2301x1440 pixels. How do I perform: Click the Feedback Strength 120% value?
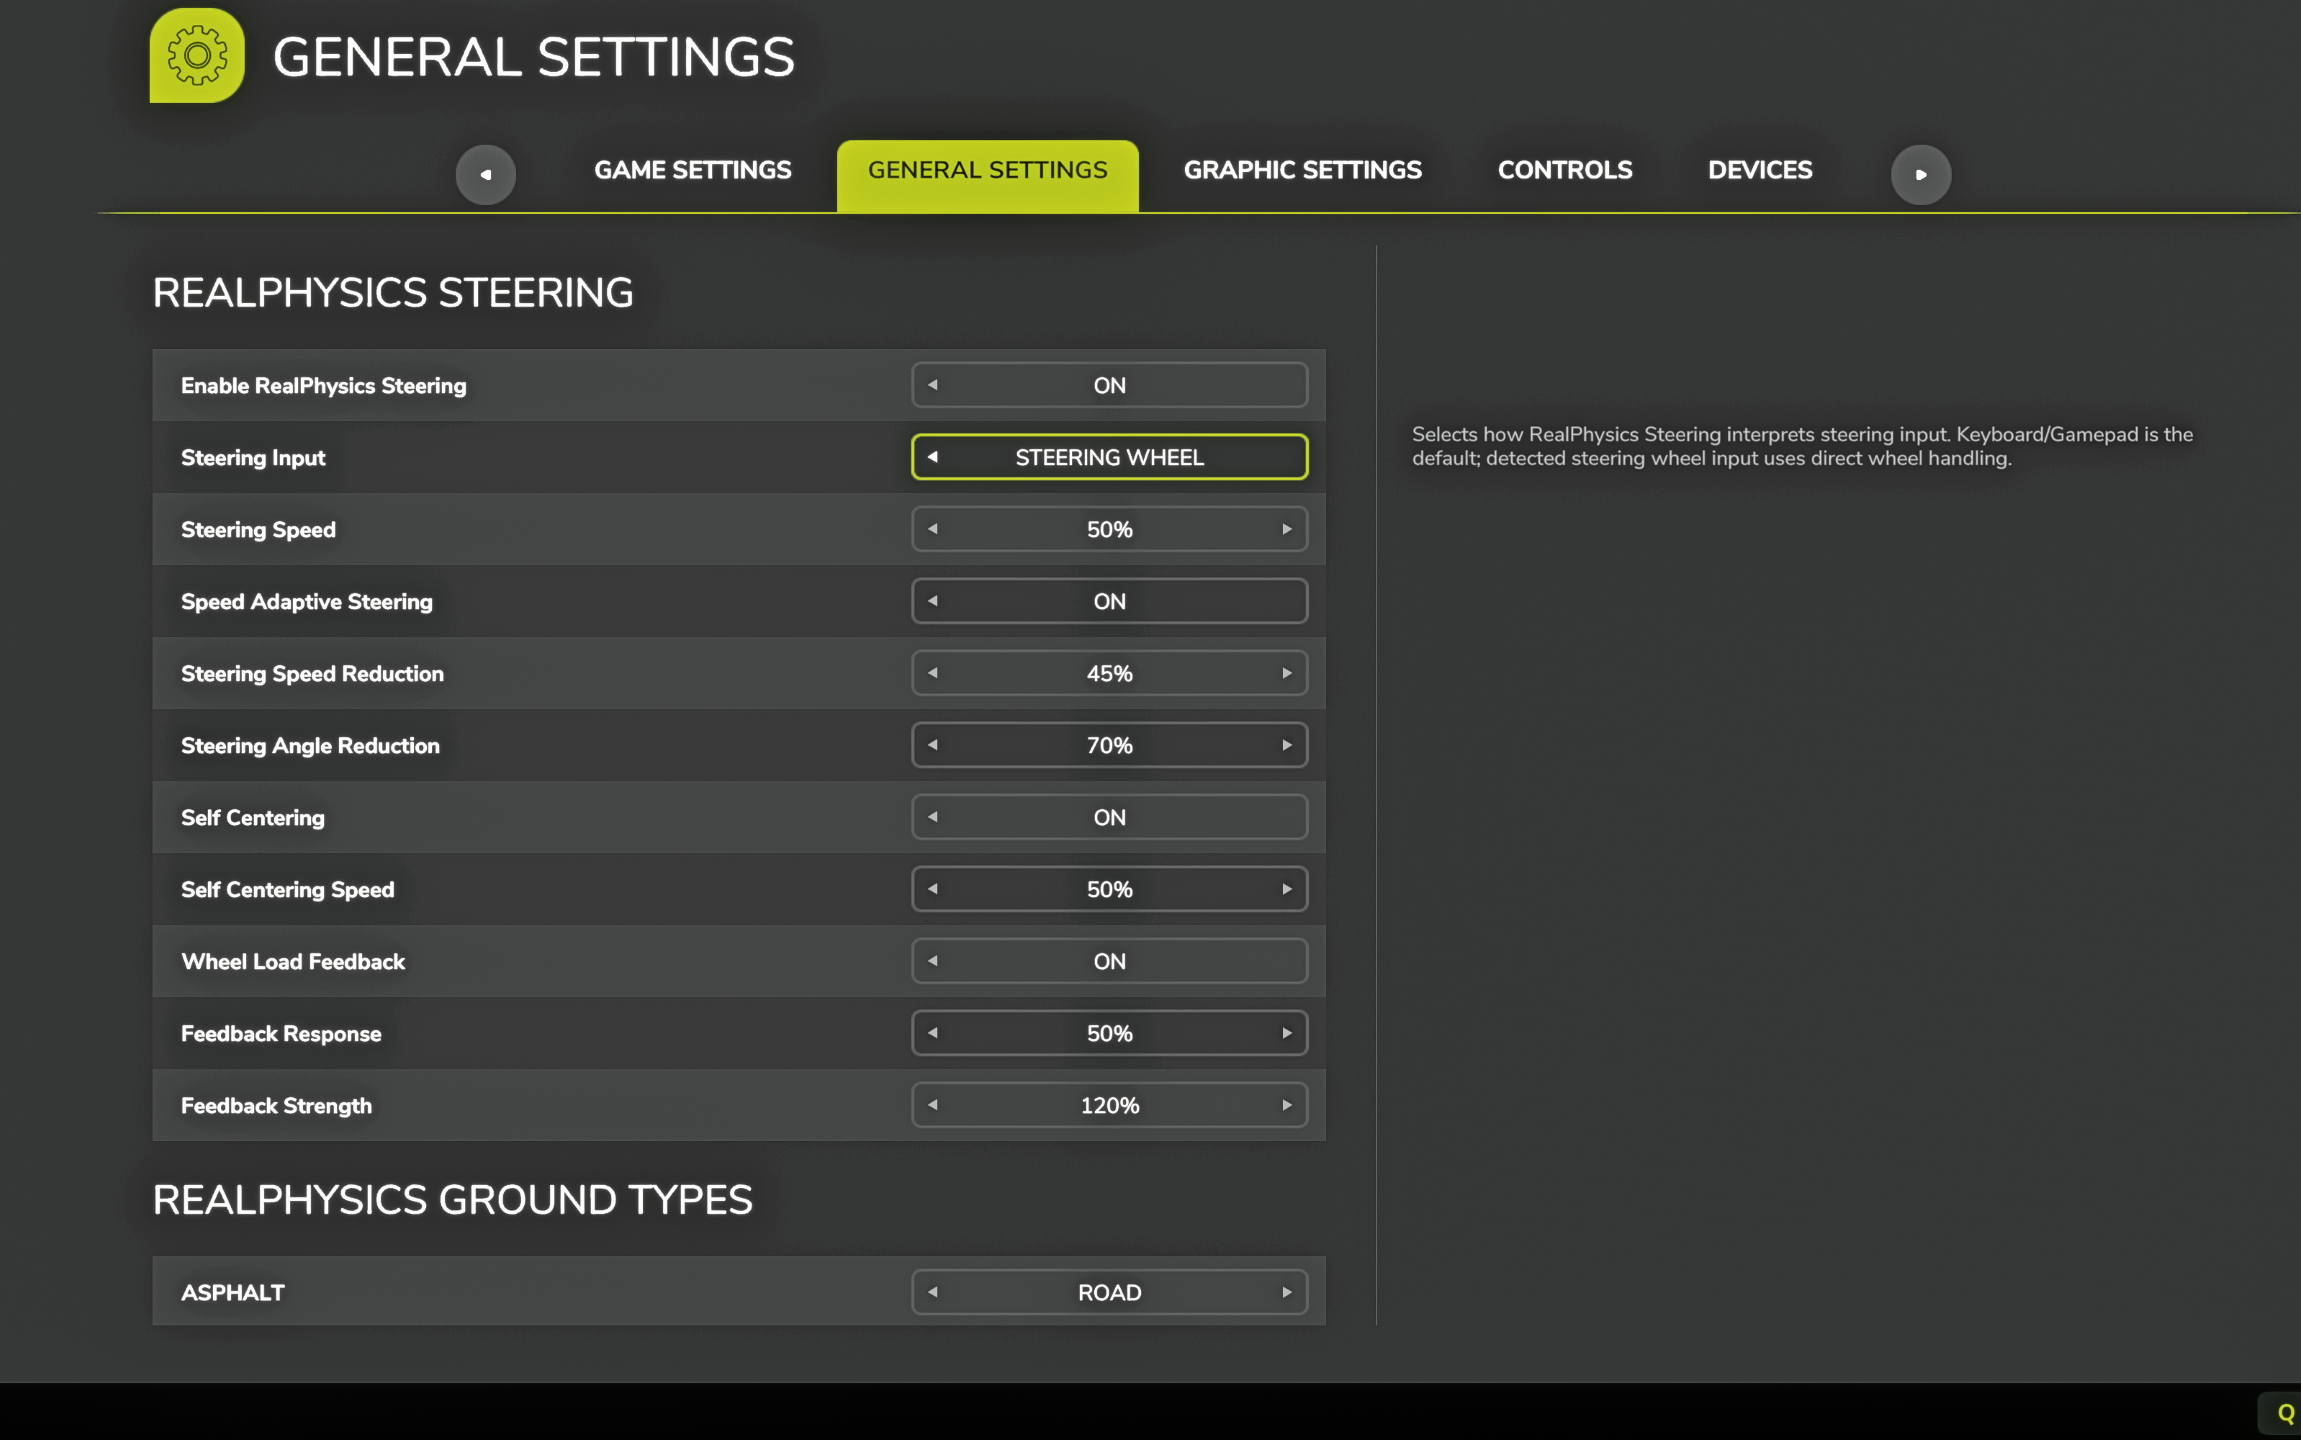tap(1110, 1105)
